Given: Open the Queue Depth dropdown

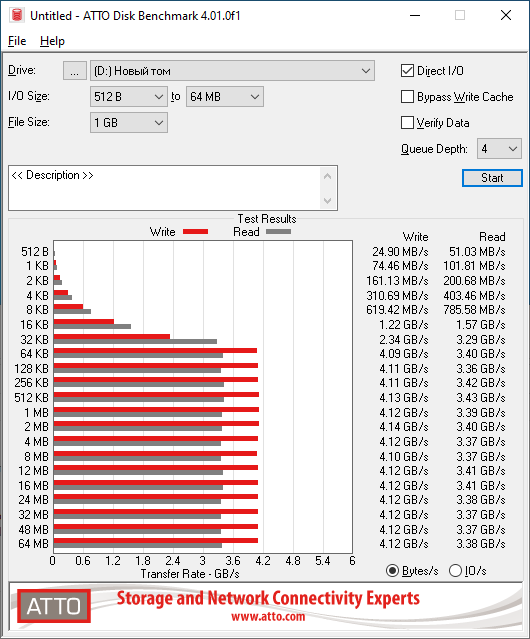Looking at the screenshot, I should tap(499, 149).
